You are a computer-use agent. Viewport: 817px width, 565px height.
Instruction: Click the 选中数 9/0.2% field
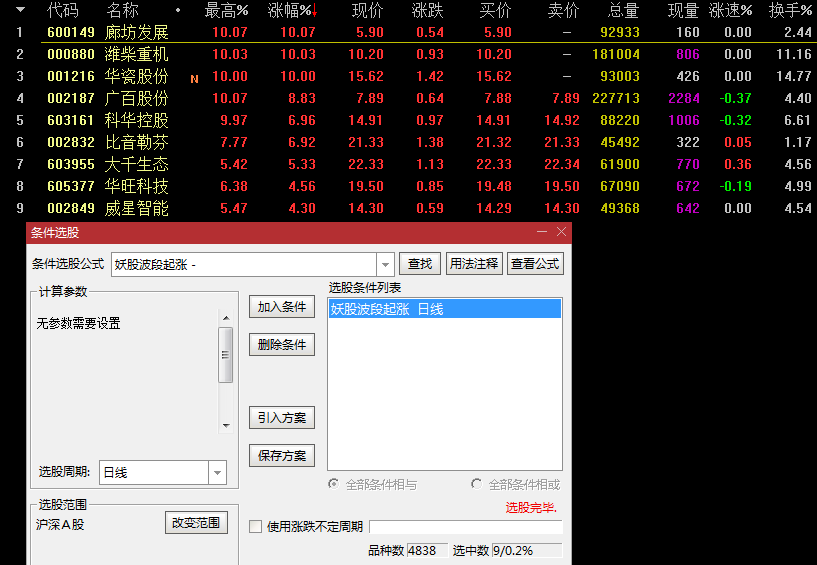point(527,550)
